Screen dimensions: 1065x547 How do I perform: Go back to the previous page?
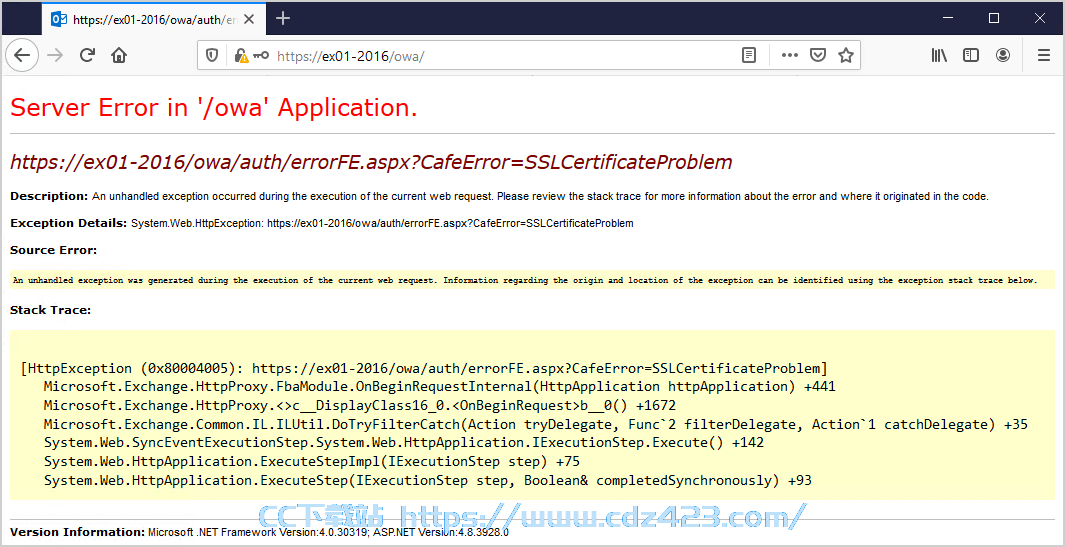(22, 56)
